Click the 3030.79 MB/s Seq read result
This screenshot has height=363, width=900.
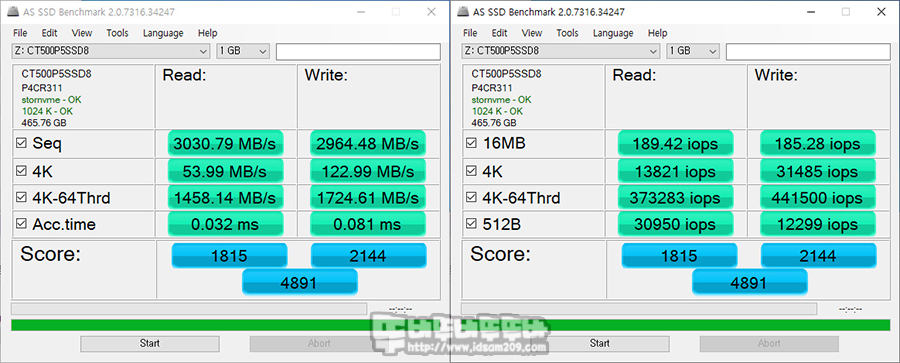point(226,144)
